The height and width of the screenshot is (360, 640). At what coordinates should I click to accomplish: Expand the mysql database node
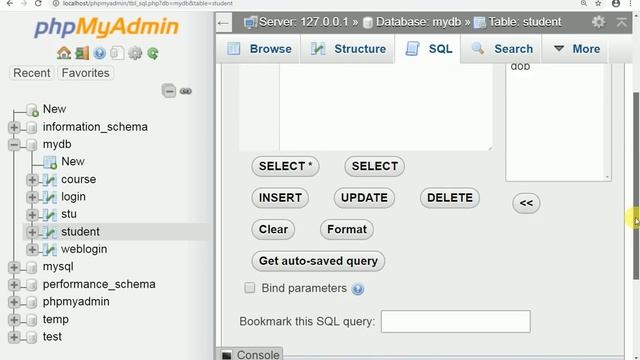tap(14, 267)
